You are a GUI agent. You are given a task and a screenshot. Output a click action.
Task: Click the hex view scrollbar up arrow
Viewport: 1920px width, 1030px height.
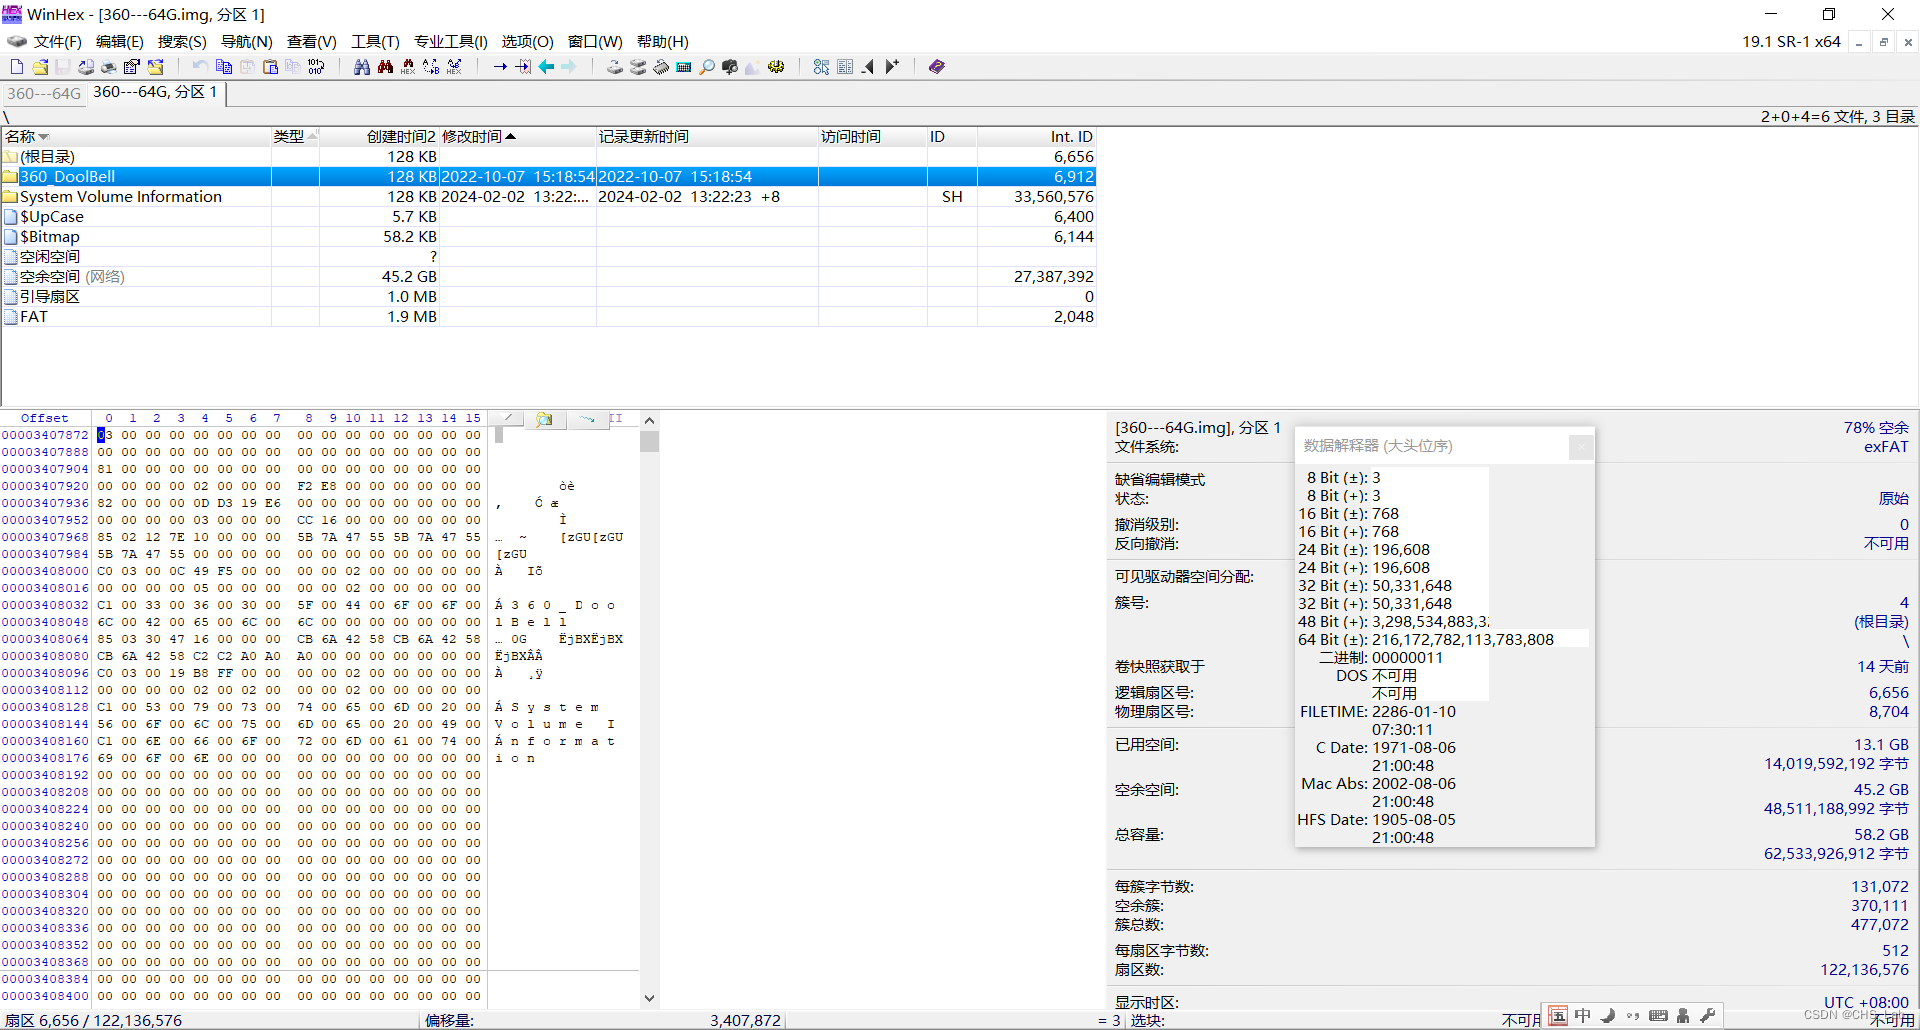point(650,421)
